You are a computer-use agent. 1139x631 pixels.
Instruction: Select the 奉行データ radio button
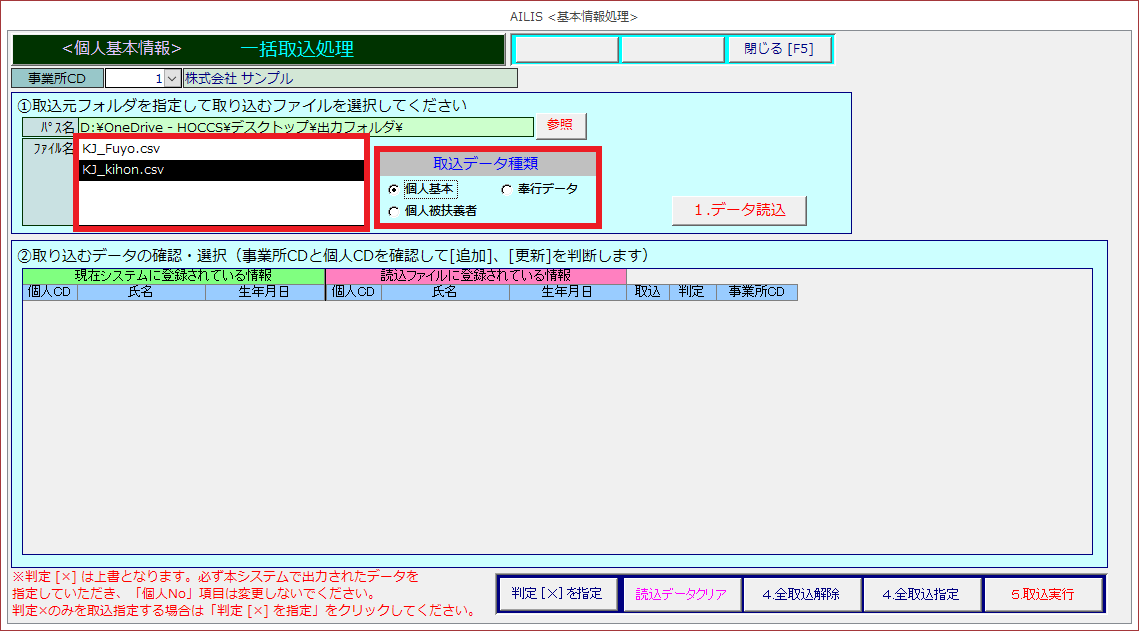[x=506, y=189]
